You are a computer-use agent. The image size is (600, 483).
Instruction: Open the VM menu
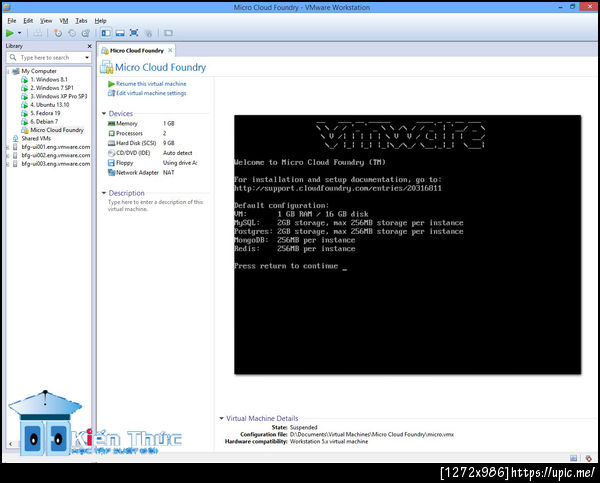point(64,21)
